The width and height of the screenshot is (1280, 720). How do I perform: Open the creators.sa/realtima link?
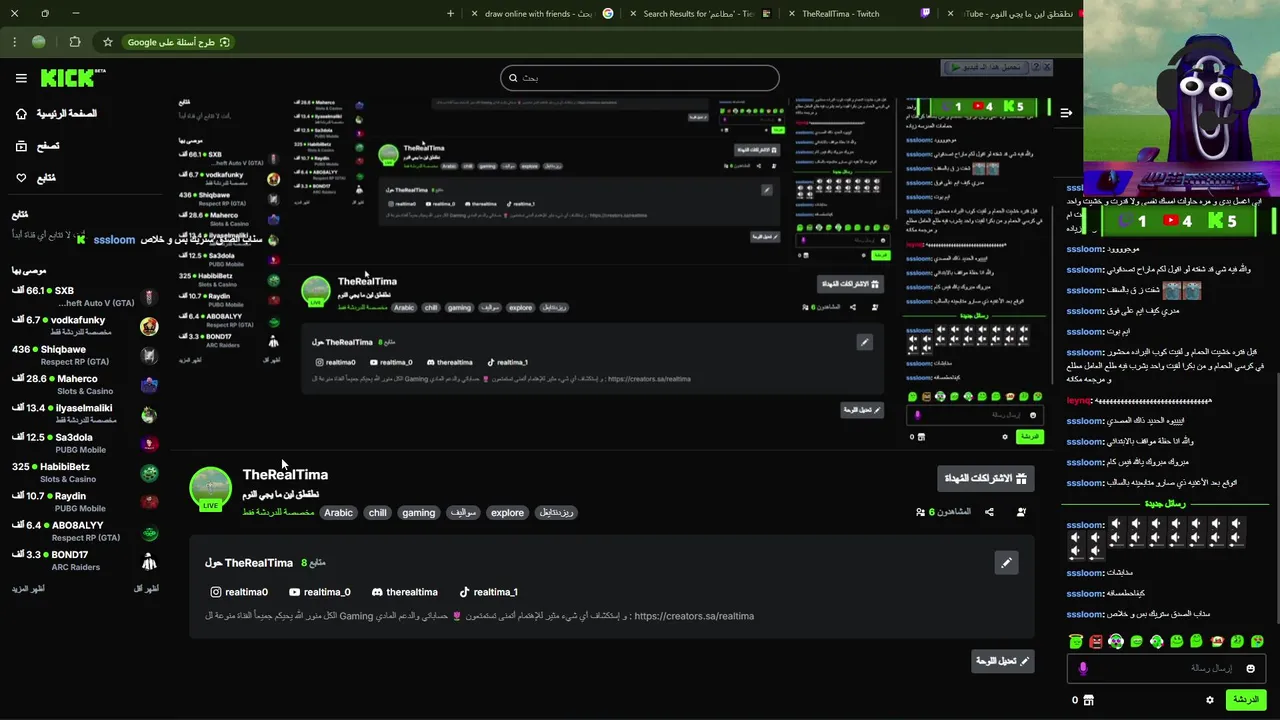coord(694,616)
